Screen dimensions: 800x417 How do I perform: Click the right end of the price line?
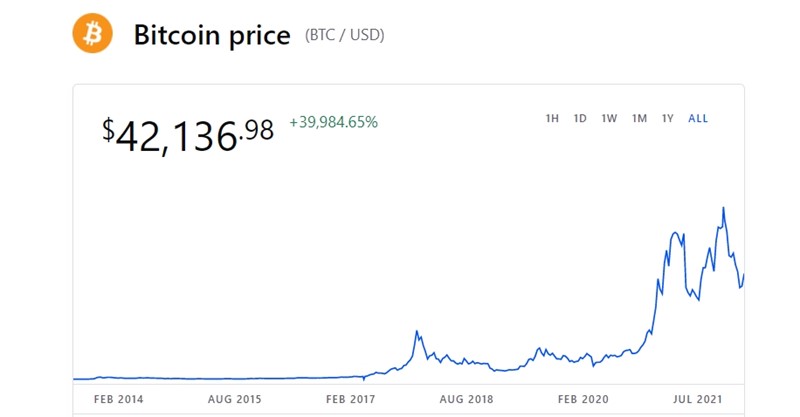click(744, 275)
